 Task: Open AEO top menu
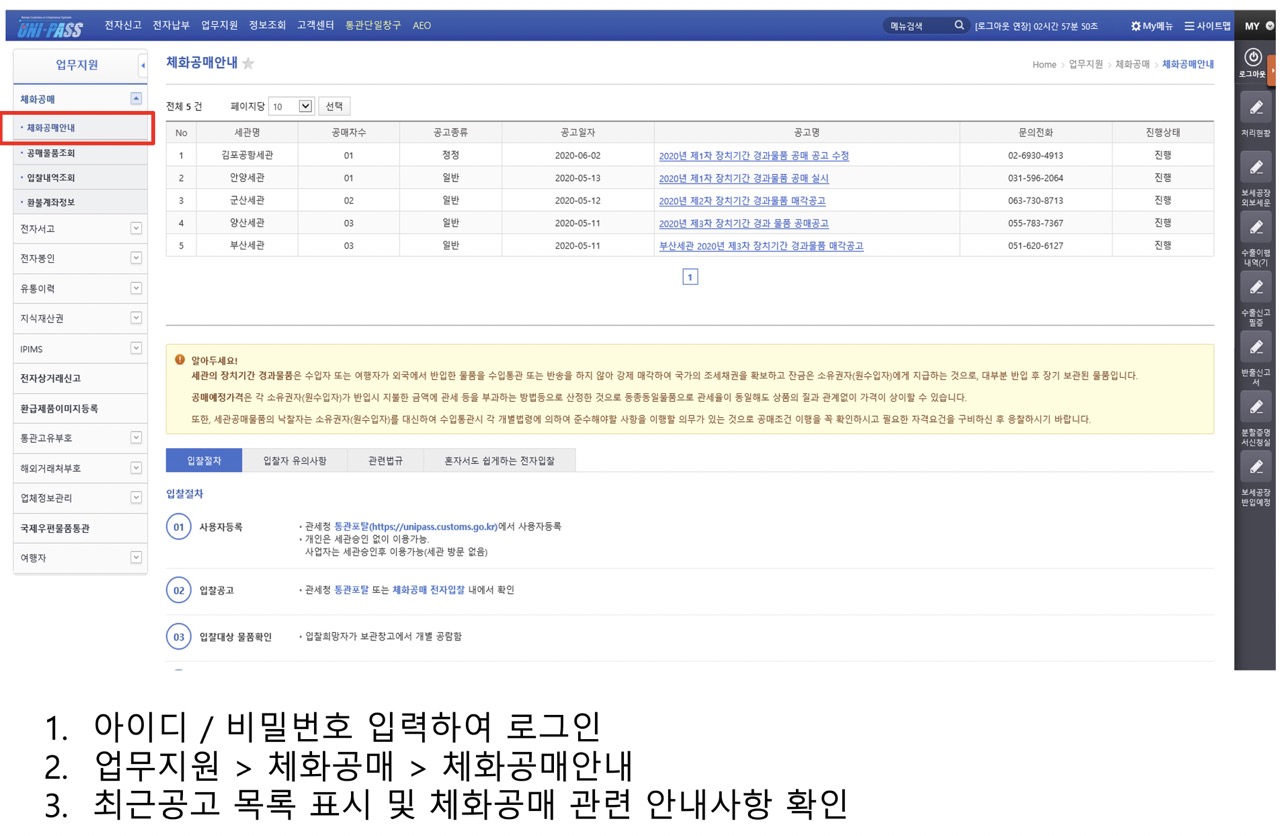coord(422,26)
